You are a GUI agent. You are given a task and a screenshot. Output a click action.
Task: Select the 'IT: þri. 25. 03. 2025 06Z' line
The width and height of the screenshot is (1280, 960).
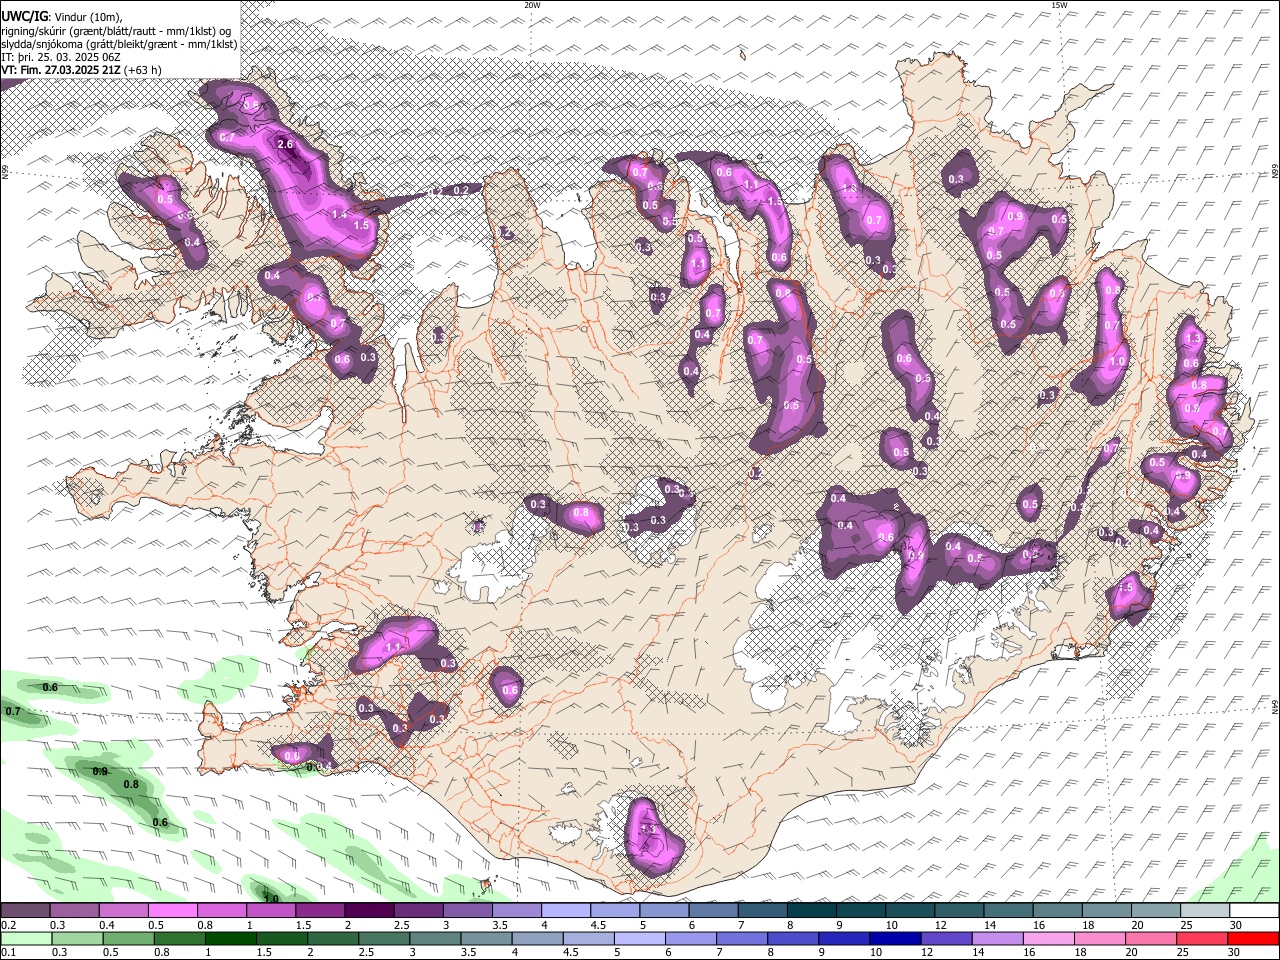tap(60, 57)
